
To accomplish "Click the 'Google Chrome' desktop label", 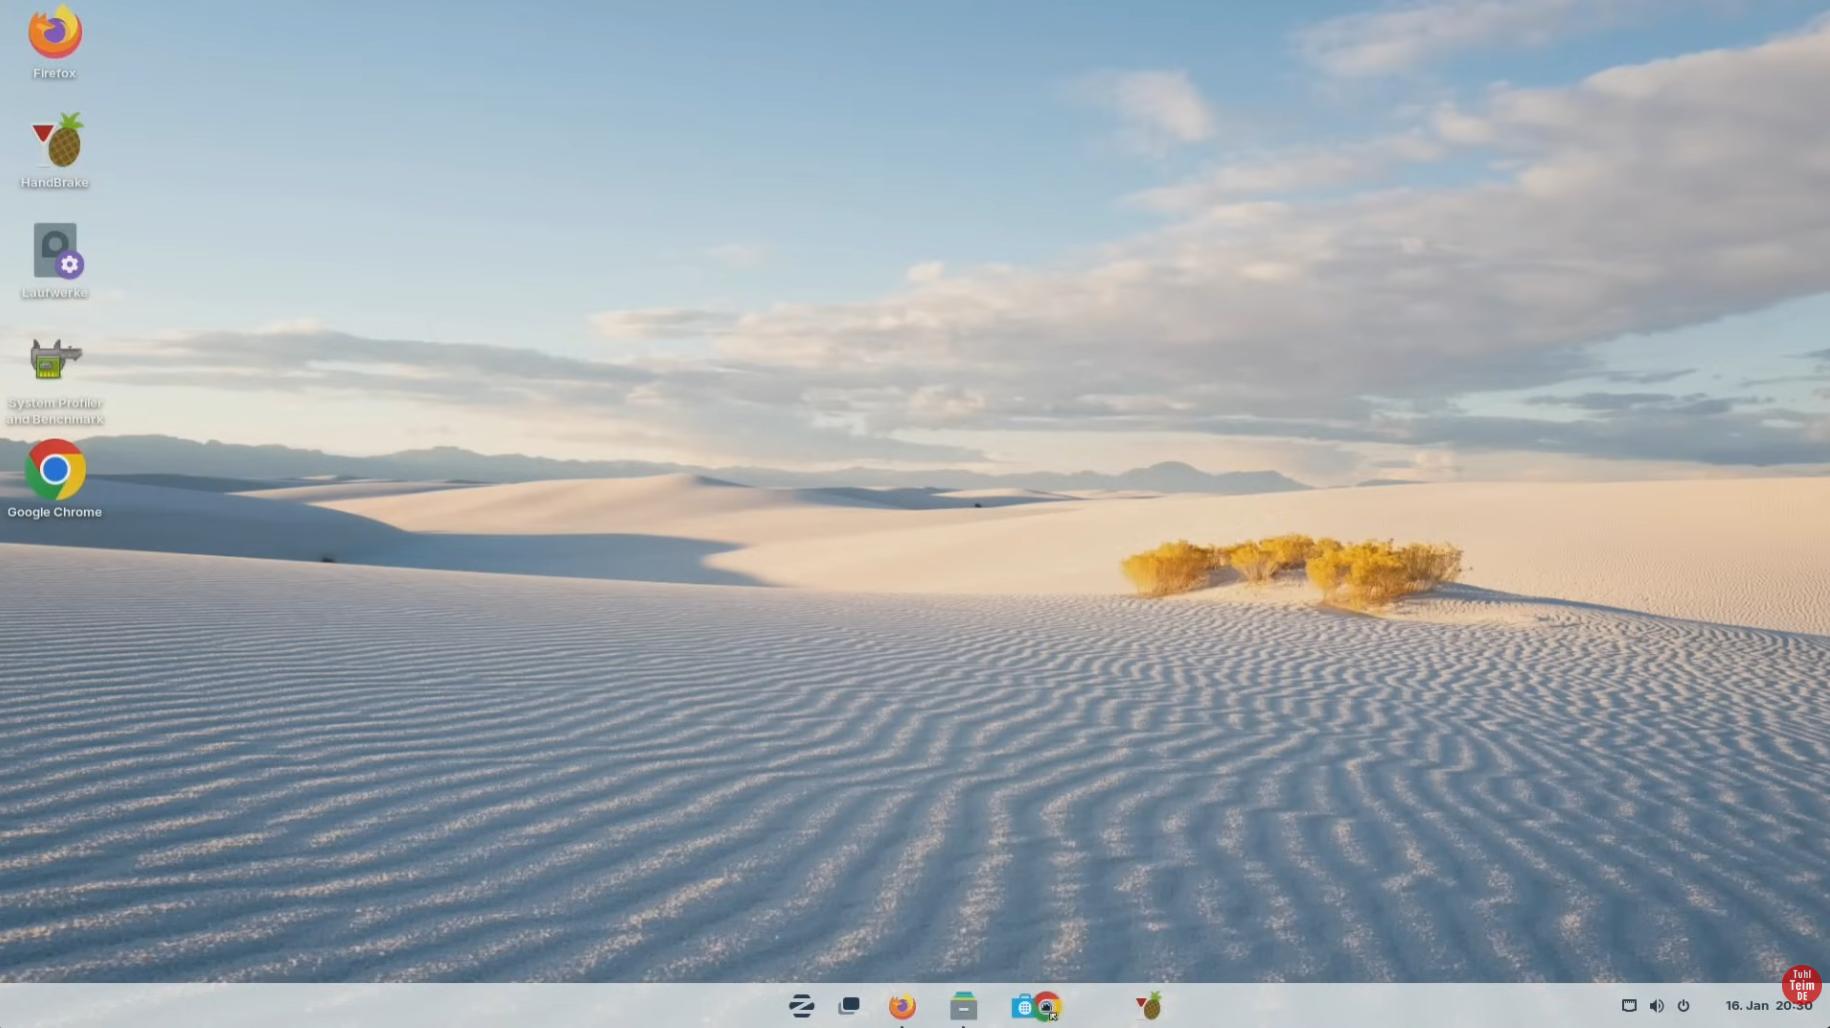I will pos(55,512).
